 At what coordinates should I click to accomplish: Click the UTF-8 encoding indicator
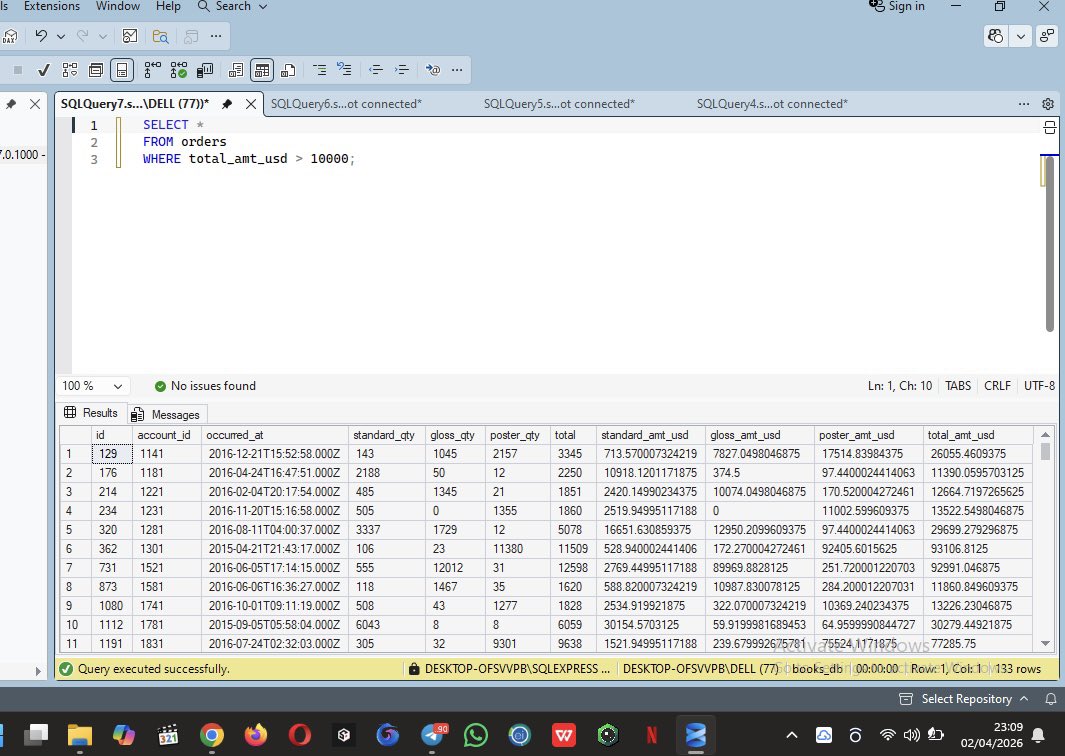tap(1039, 386)
